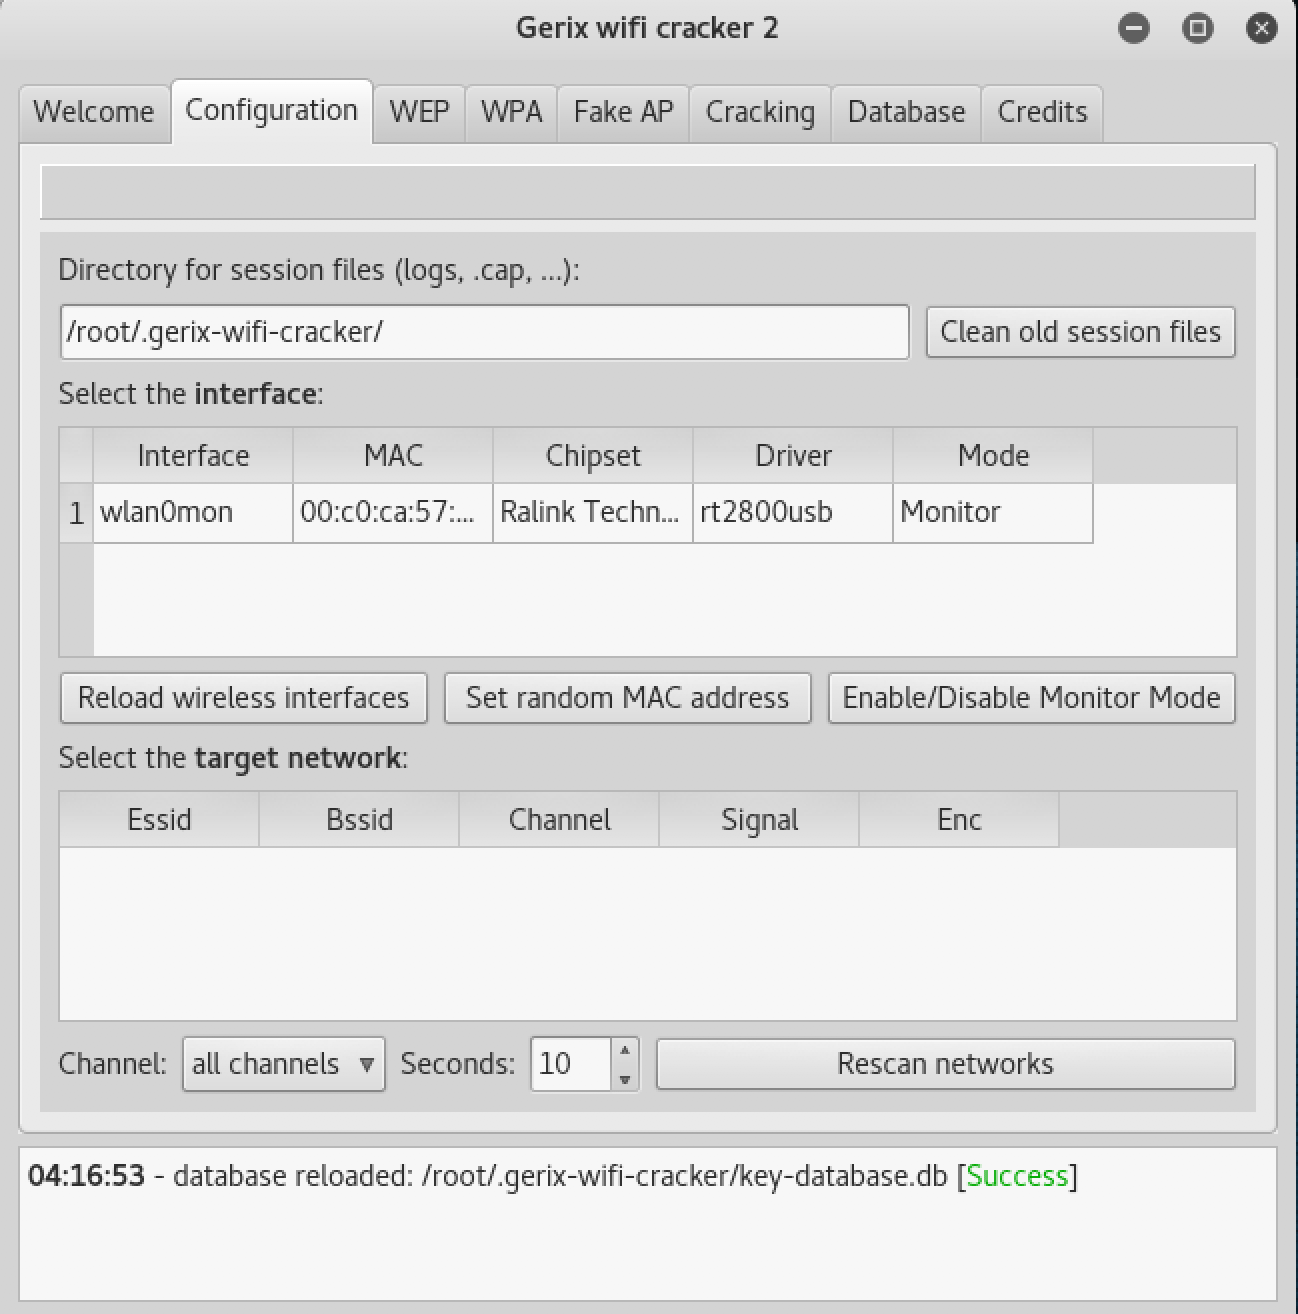This screenshot has height=1314, width=1298.
Task: Switch to the WEP tab
Action: coord(418,112)
